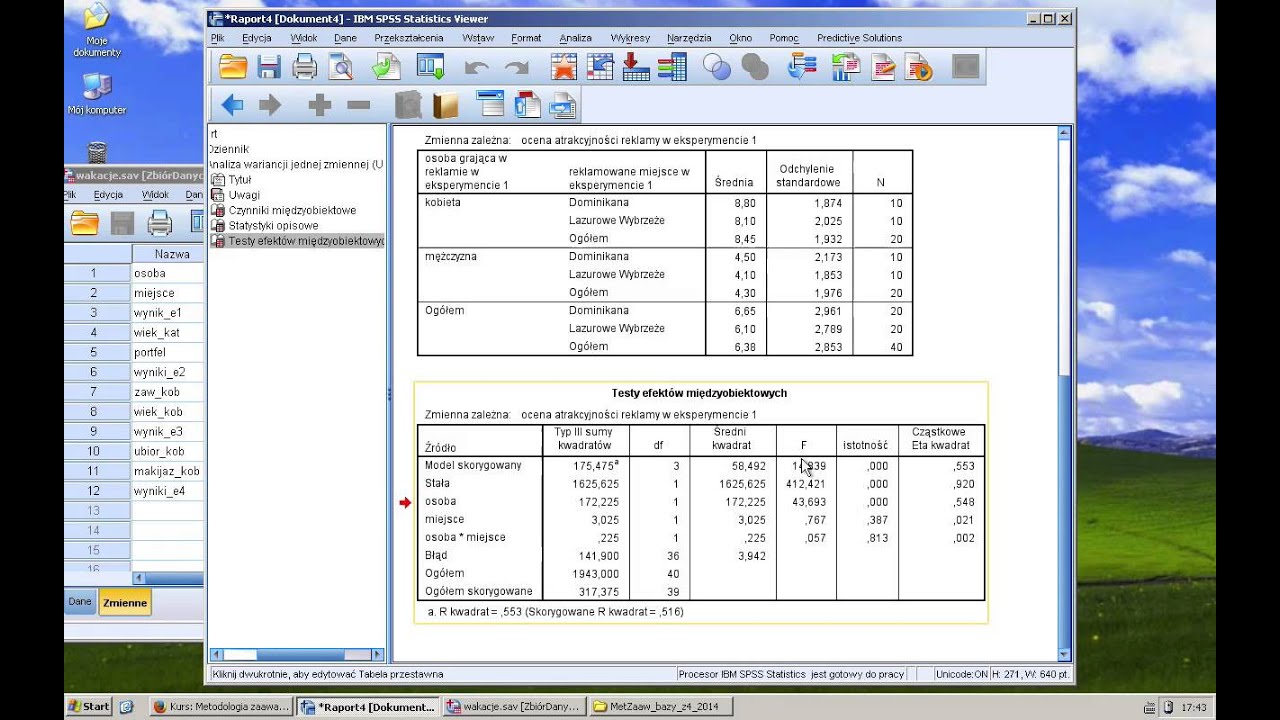Image resolution: width=1280 pixels, height=720 pixels.
Task: Select Testy efektów międzyobiektowych outline item
Action: [x=306, y=241]
